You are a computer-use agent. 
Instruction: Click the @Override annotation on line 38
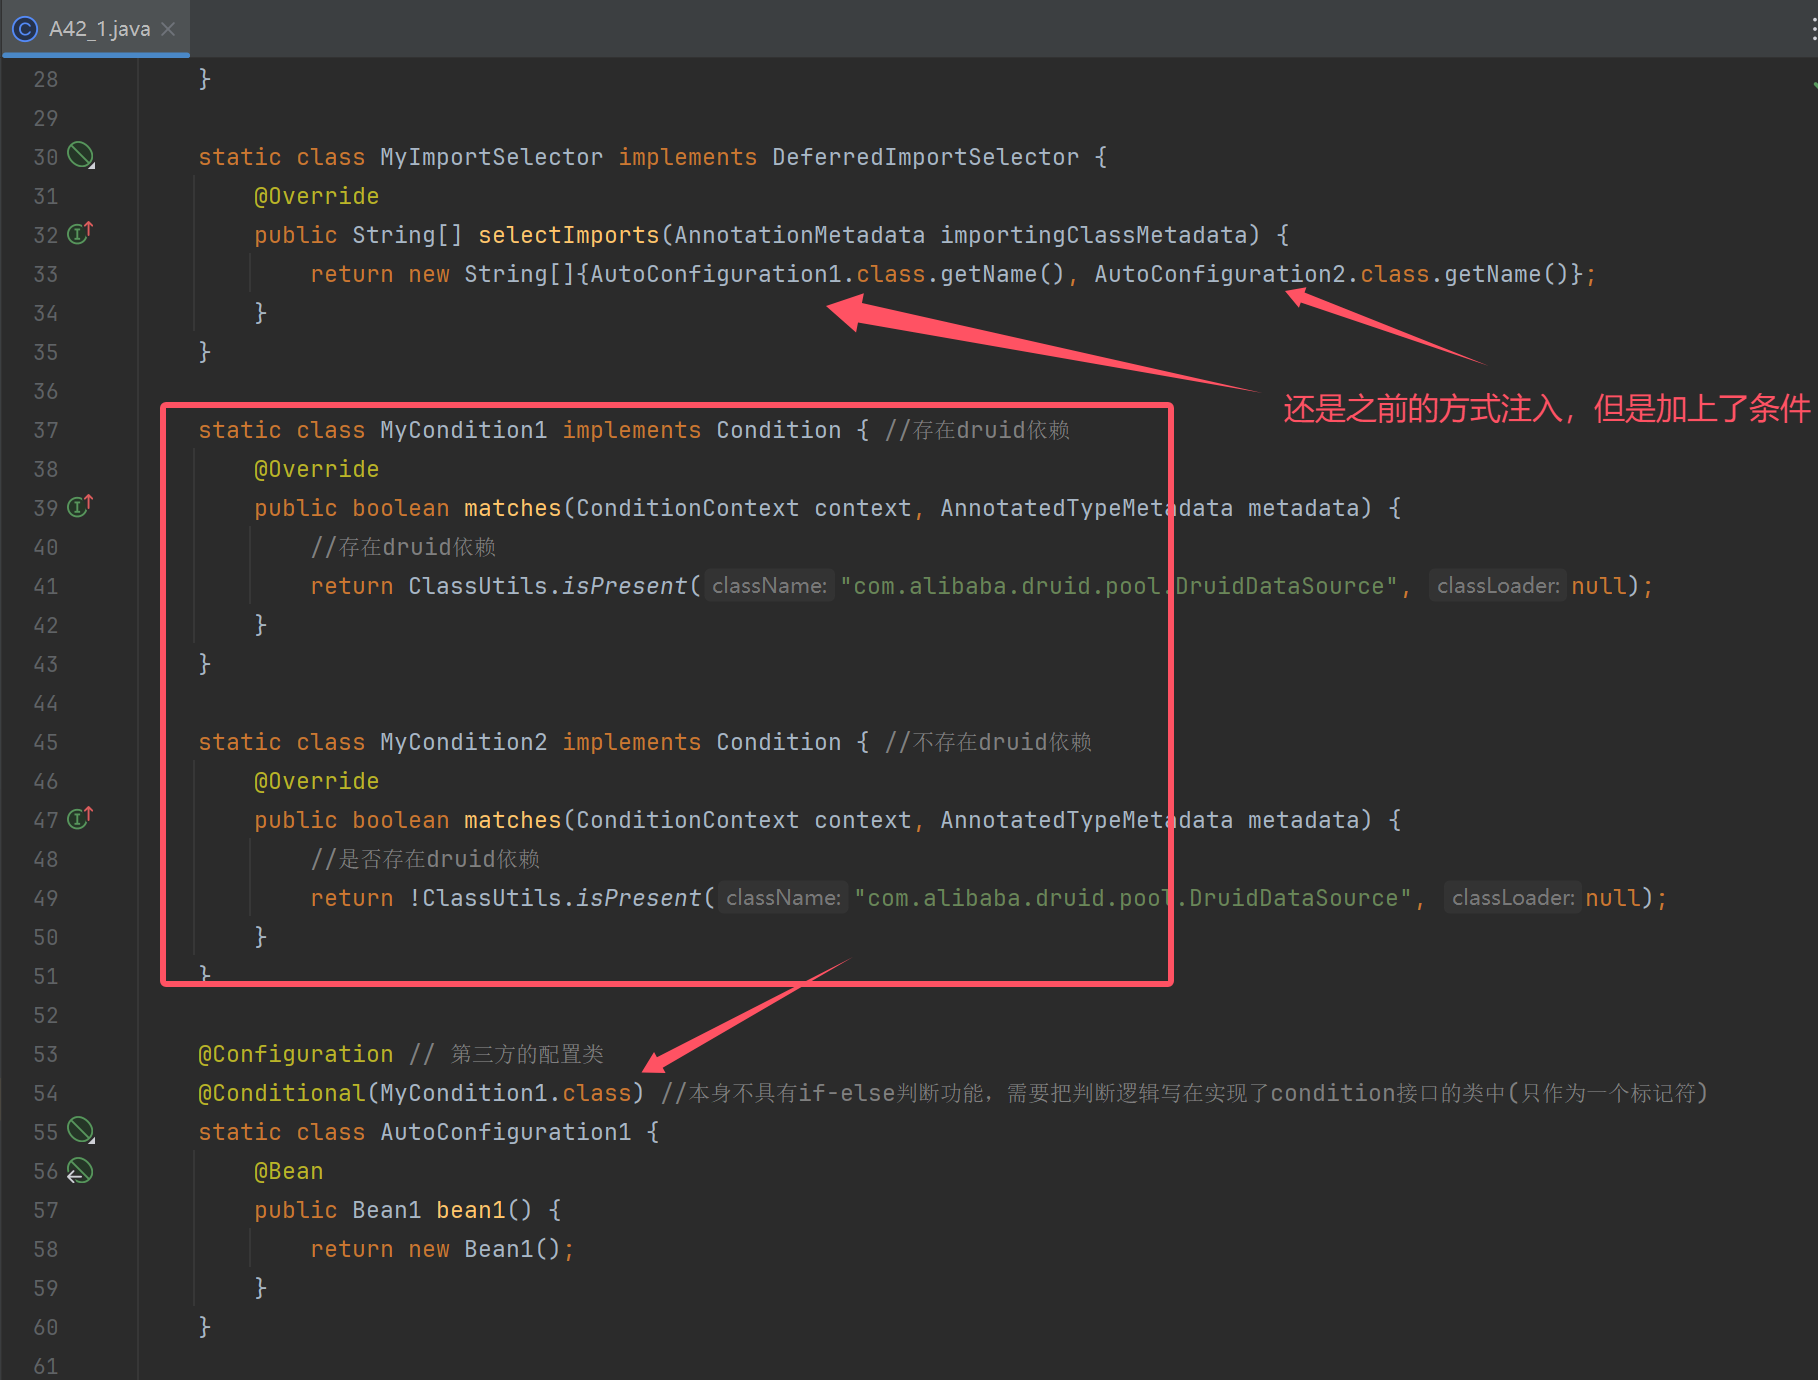click(x=316, y=469)
